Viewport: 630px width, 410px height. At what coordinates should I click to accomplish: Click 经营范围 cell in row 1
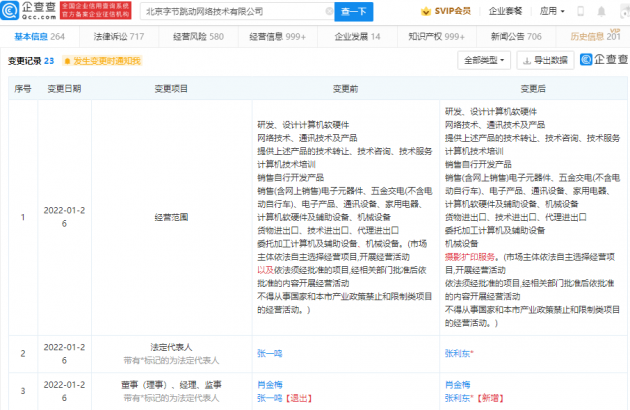click(x=171, y=217)
